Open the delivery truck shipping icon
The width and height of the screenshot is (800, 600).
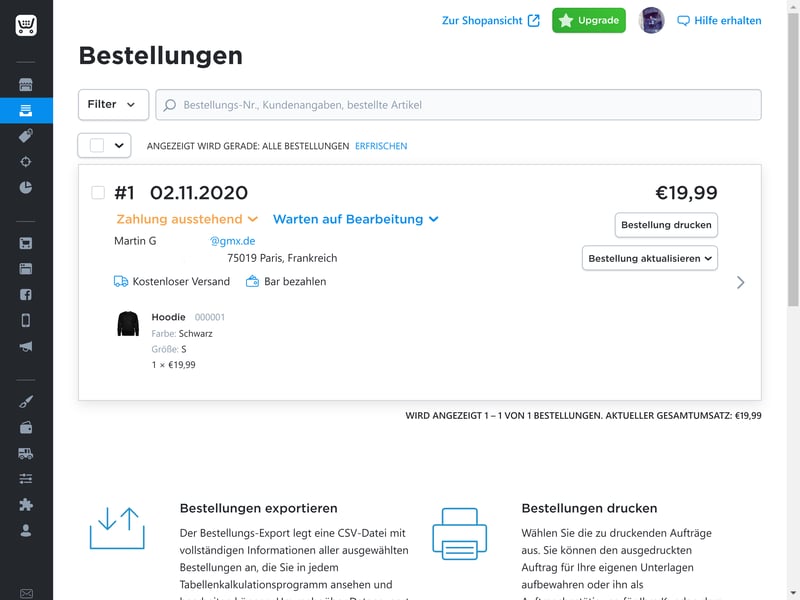[x=26, y=453]
